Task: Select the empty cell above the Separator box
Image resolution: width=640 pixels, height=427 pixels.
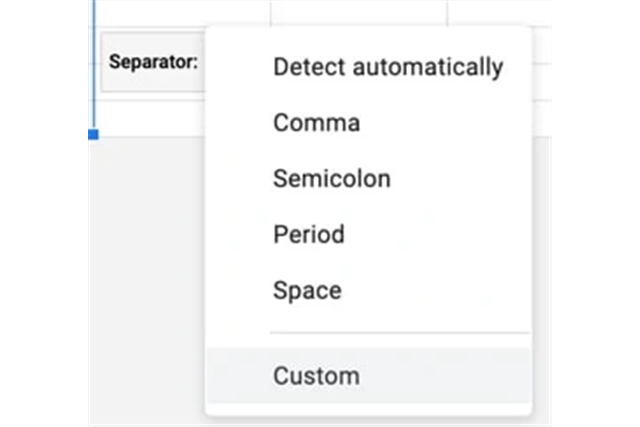Action: pos(180,12)
